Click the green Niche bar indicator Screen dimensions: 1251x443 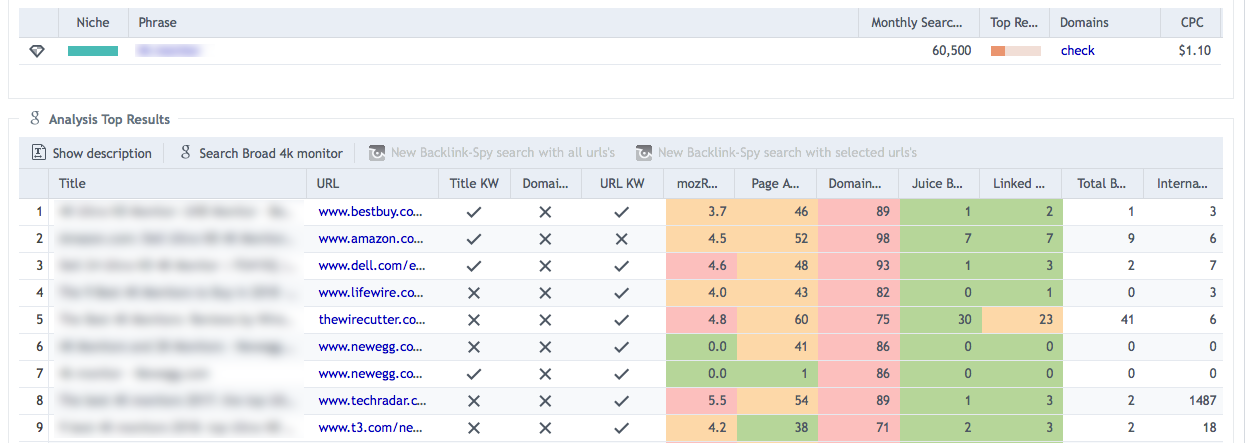pyautogui.click(x=93, y=51)
